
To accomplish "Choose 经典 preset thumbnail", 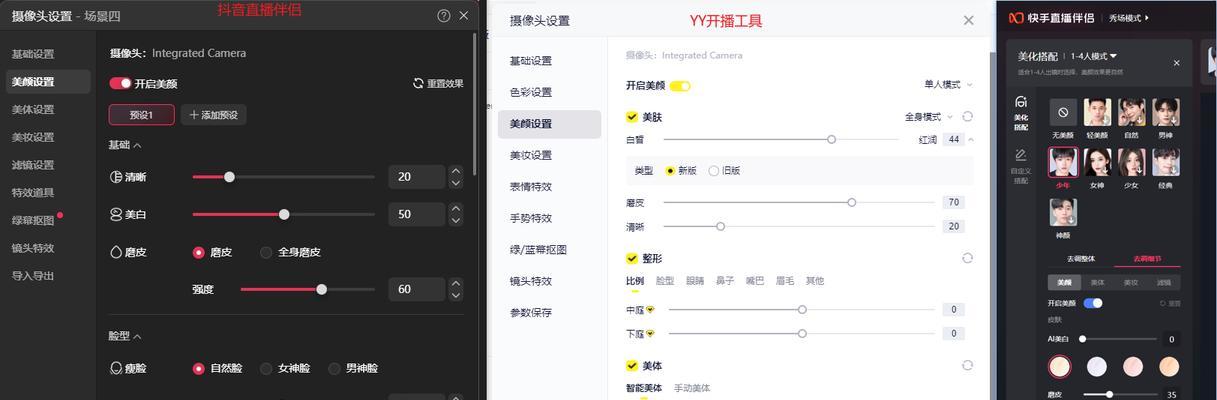I will [1165, 162].
